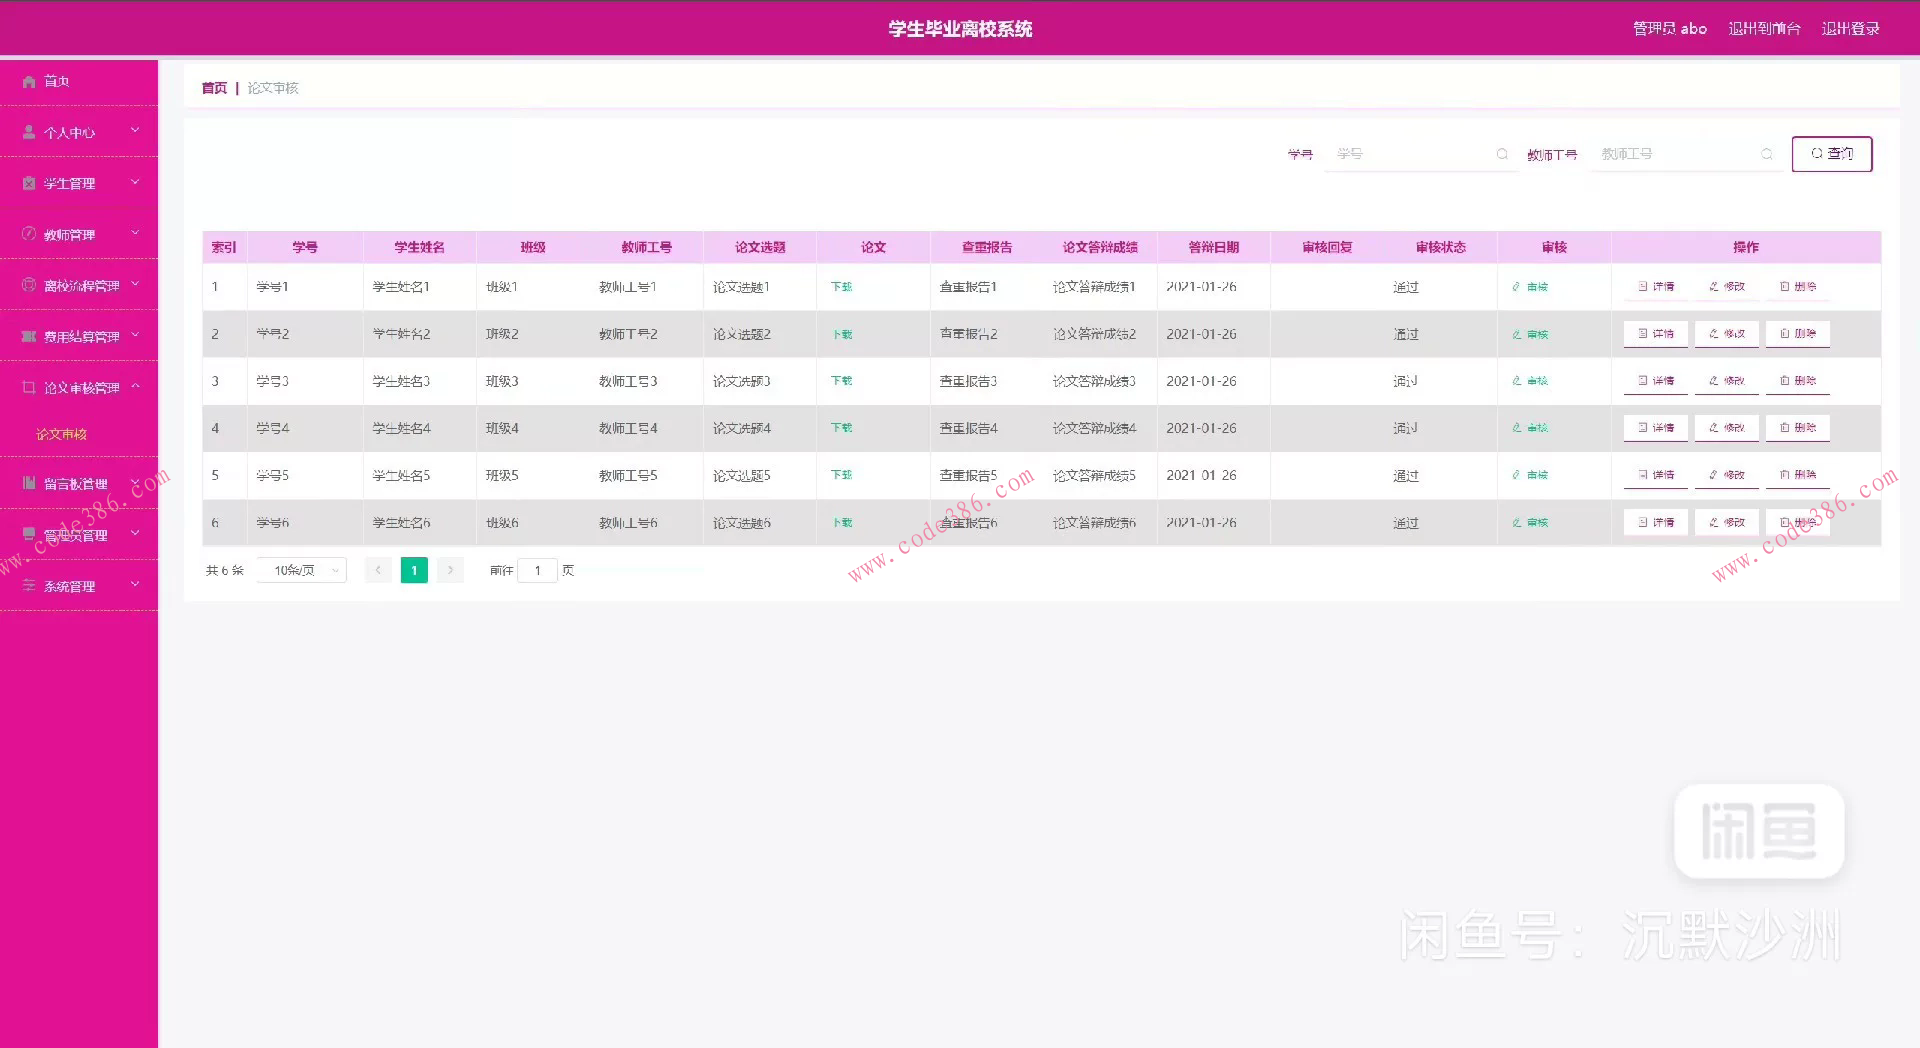Click the compass icon beside 教师管理
The image size is (1920, 1048).
29,234
